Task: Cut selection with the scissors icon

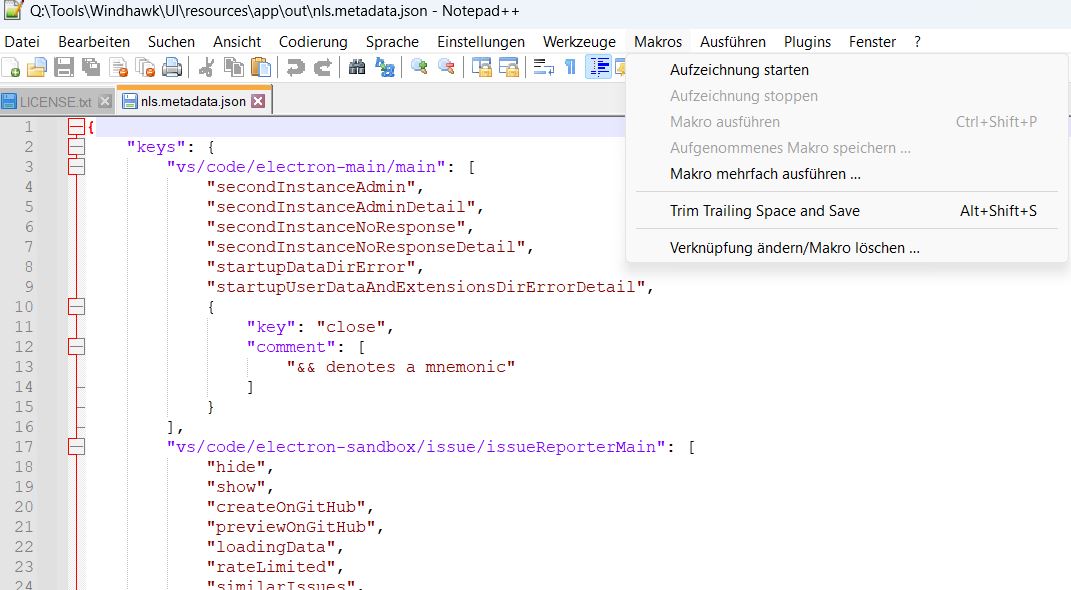Action: click(206, 67)
